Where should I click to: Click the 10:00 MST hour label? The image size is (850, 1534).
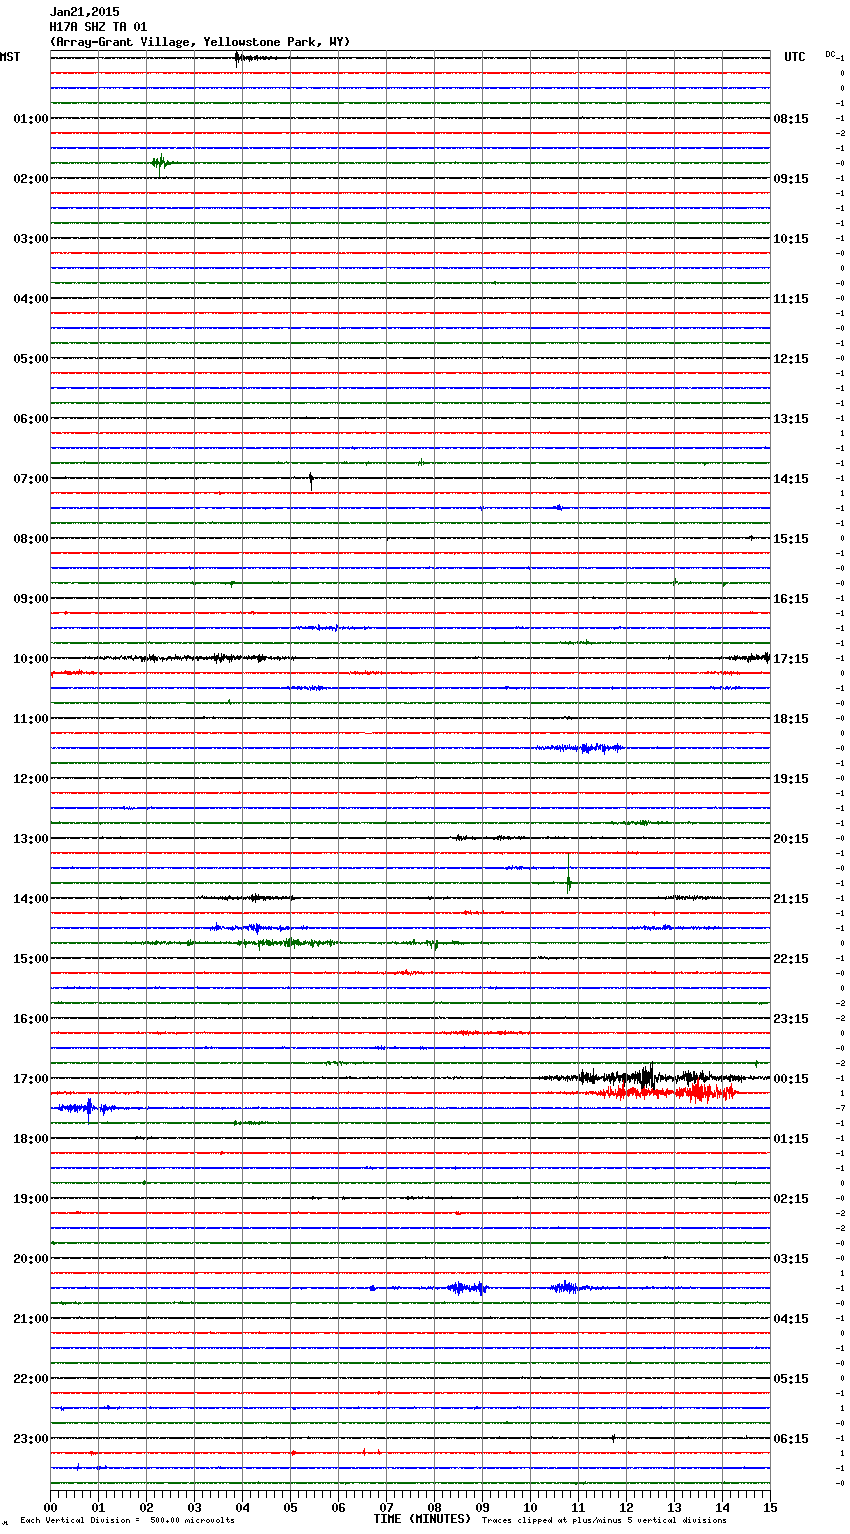click(31, 659)
